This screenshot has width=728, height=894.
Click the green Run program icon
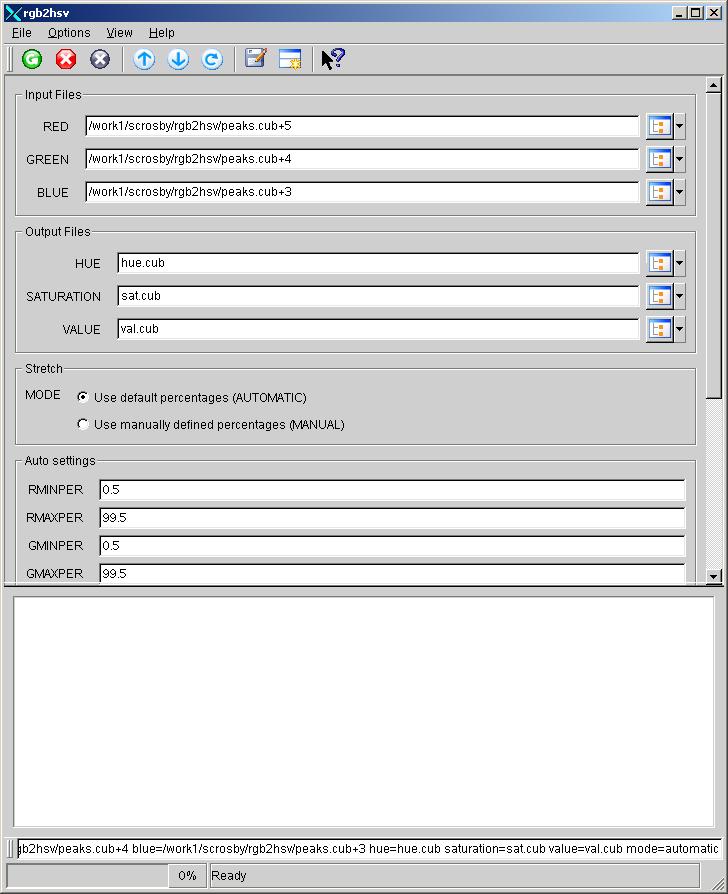[32, 59]
